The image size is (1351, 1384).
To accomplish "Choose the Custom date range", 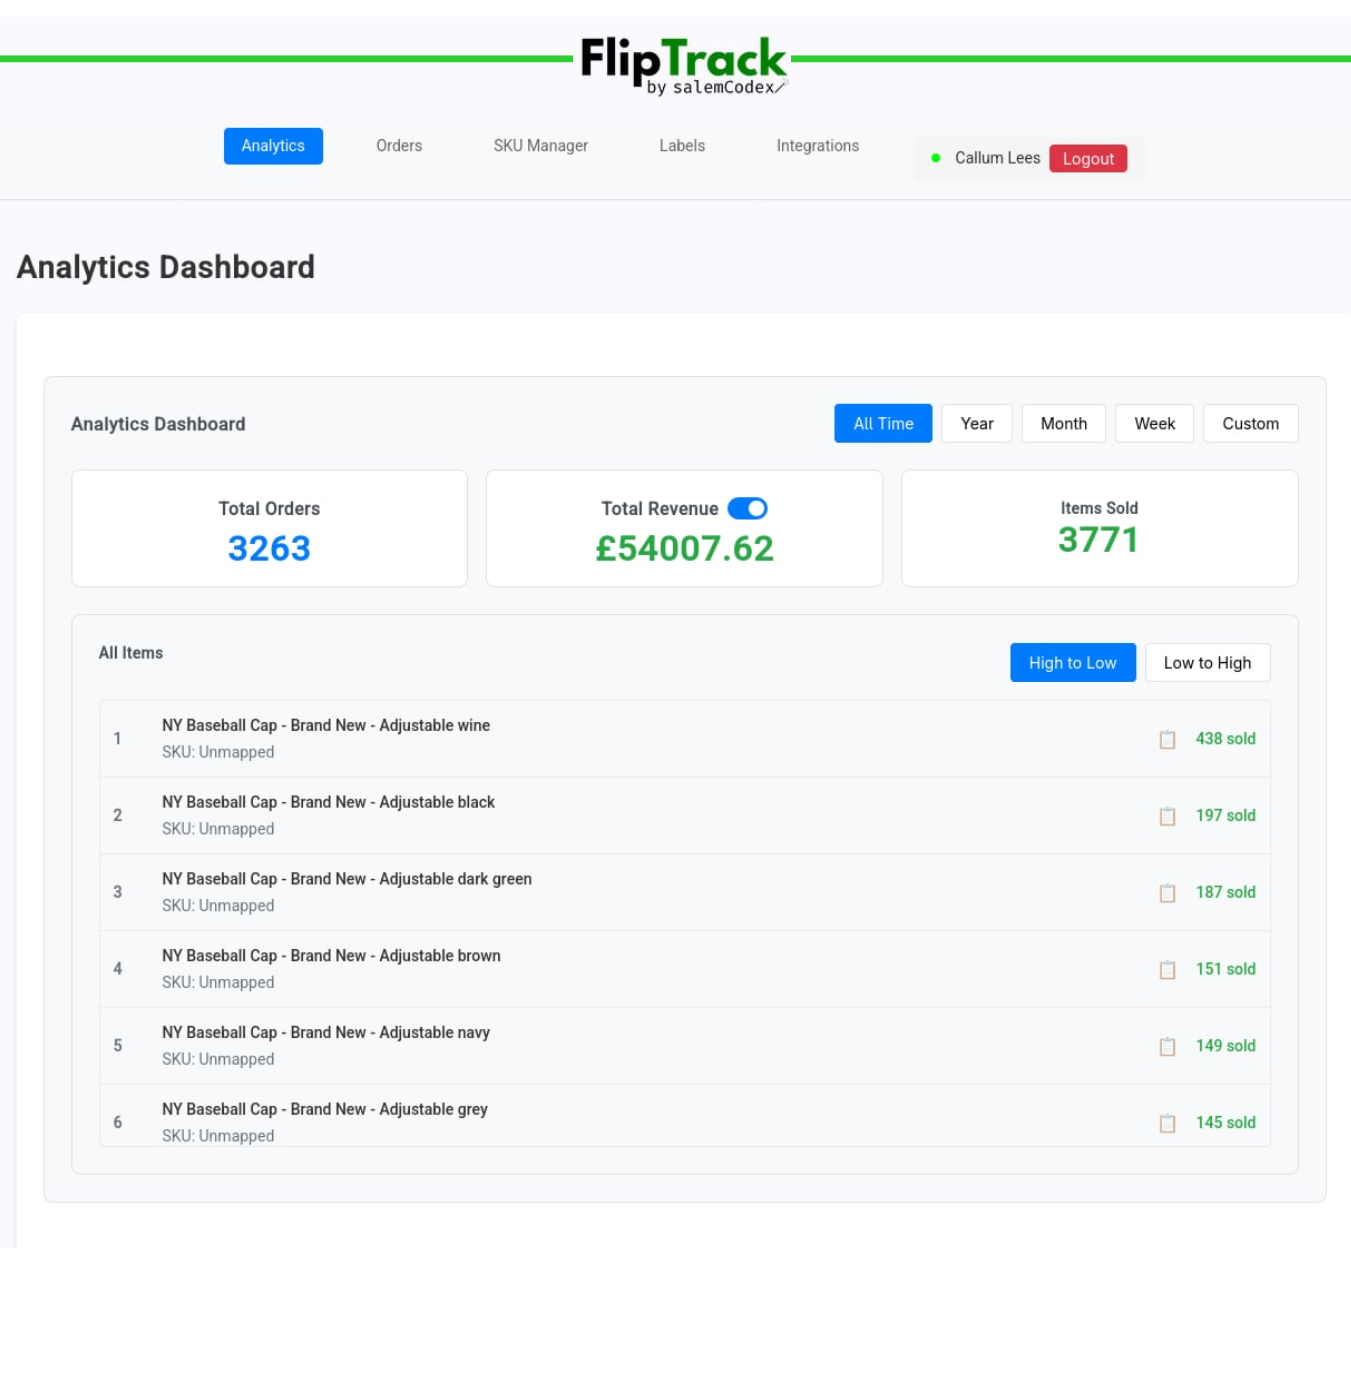I will pyautogui.click(x=1250, y=424).
